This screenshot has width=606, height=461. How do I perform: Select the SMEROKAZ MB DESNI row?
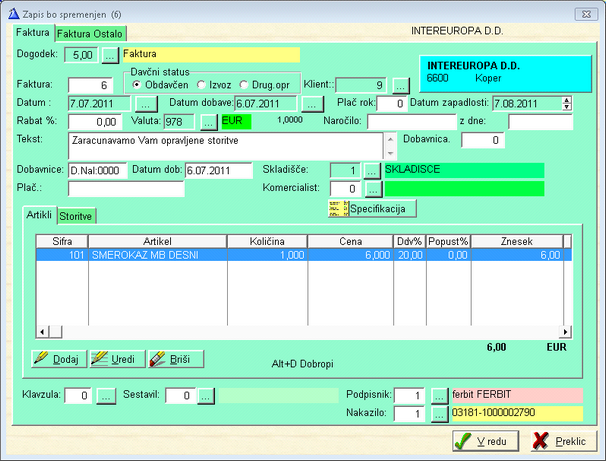(x=304, y=255)
